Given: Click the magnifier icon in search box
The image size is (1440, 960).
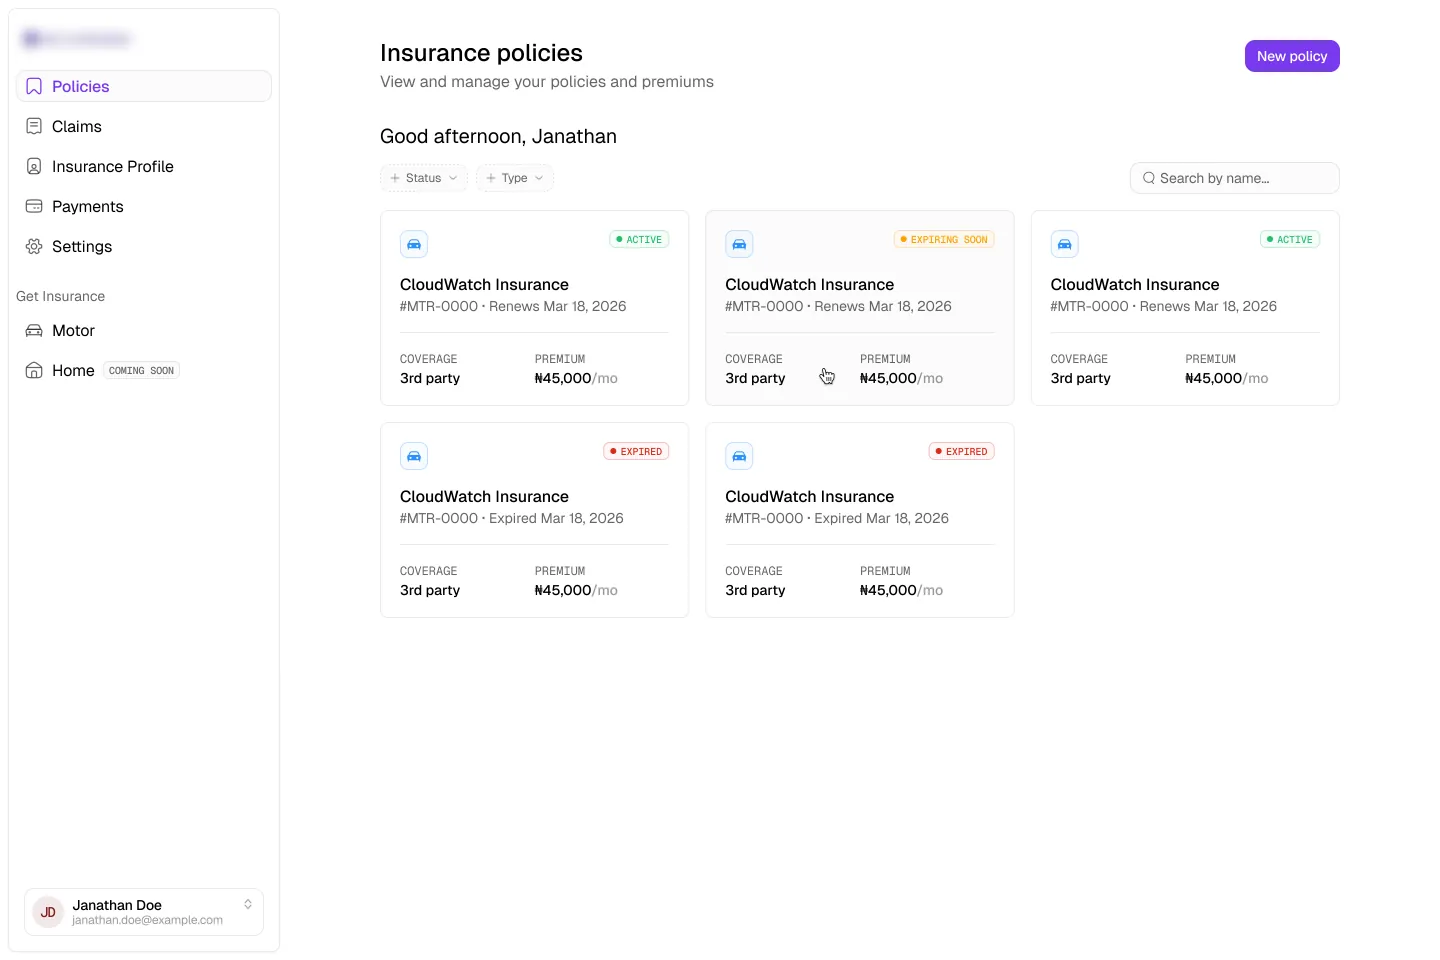Looking at the screenshot, I should coord(1149,178).
